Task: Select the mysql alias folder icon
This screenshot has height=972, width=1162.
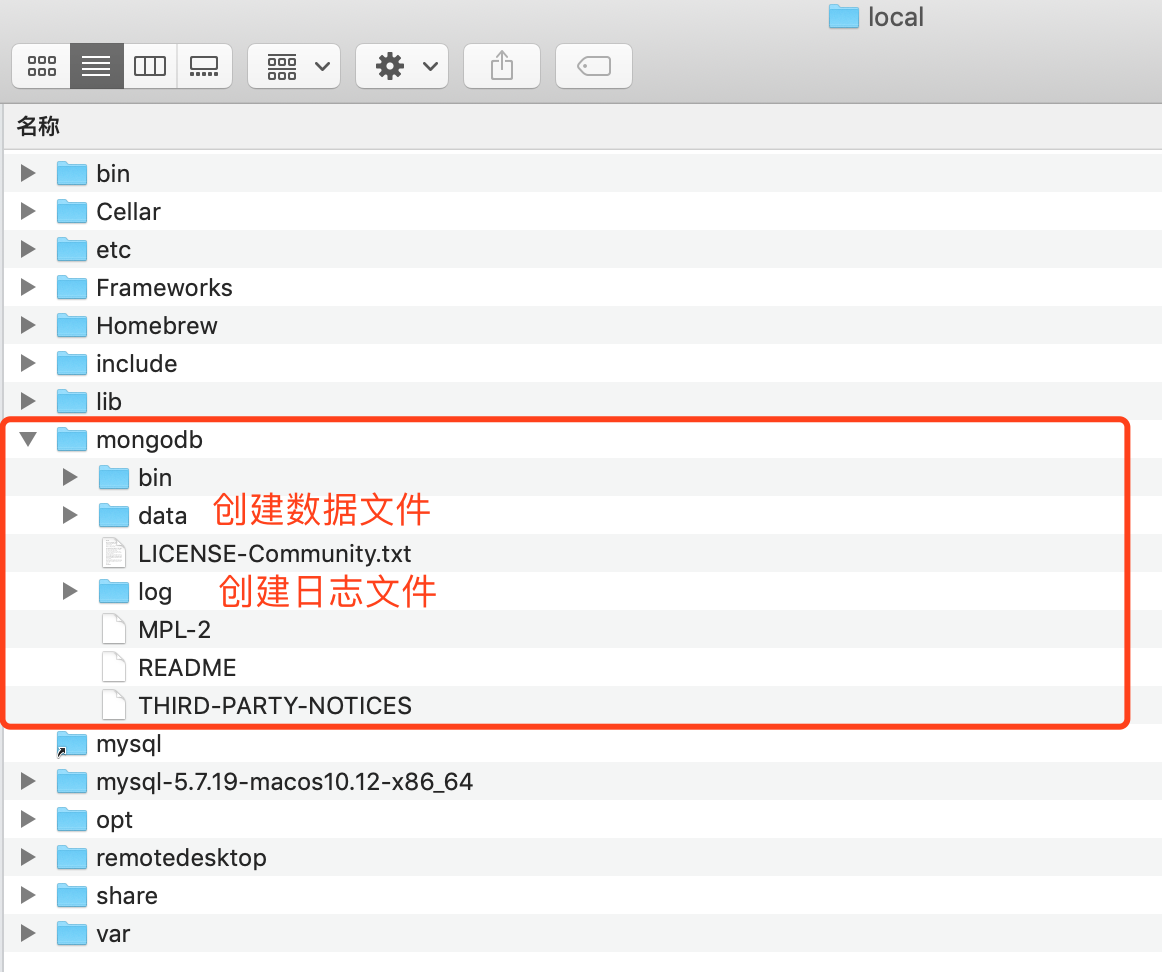Action: 72,744
